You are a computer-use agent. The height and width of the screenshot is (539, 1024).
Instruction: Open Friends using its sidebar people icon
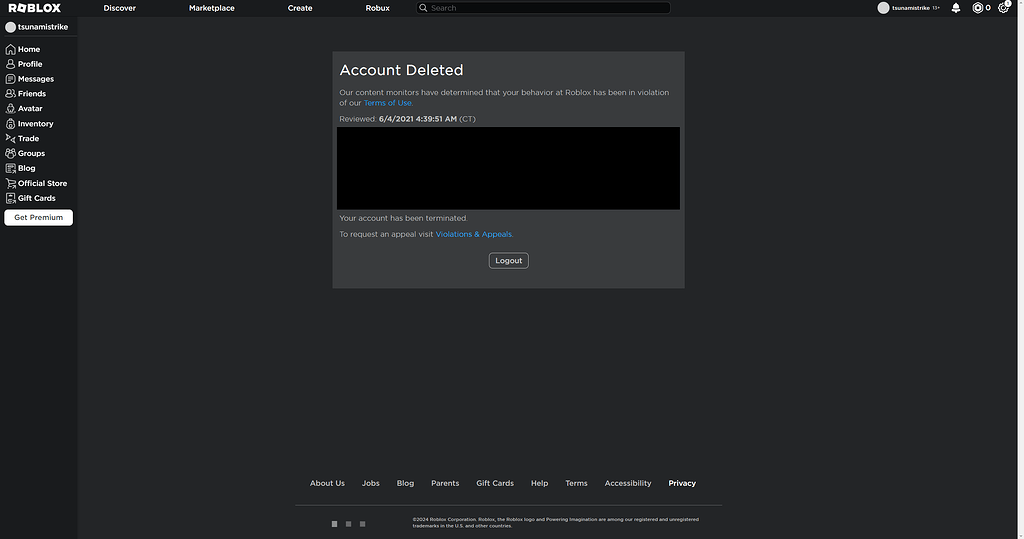(x=10, y=93)
